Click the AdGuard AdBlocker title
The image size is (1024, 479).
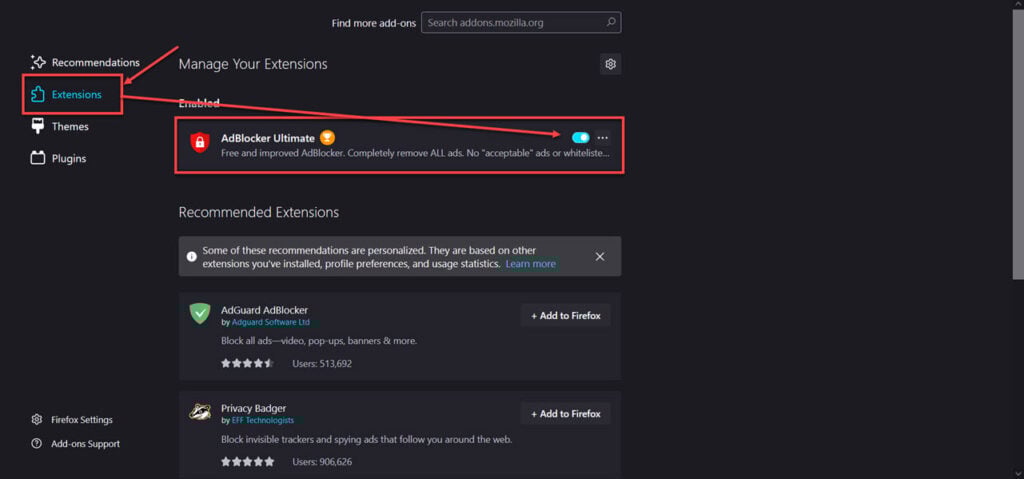pos(264,310)
